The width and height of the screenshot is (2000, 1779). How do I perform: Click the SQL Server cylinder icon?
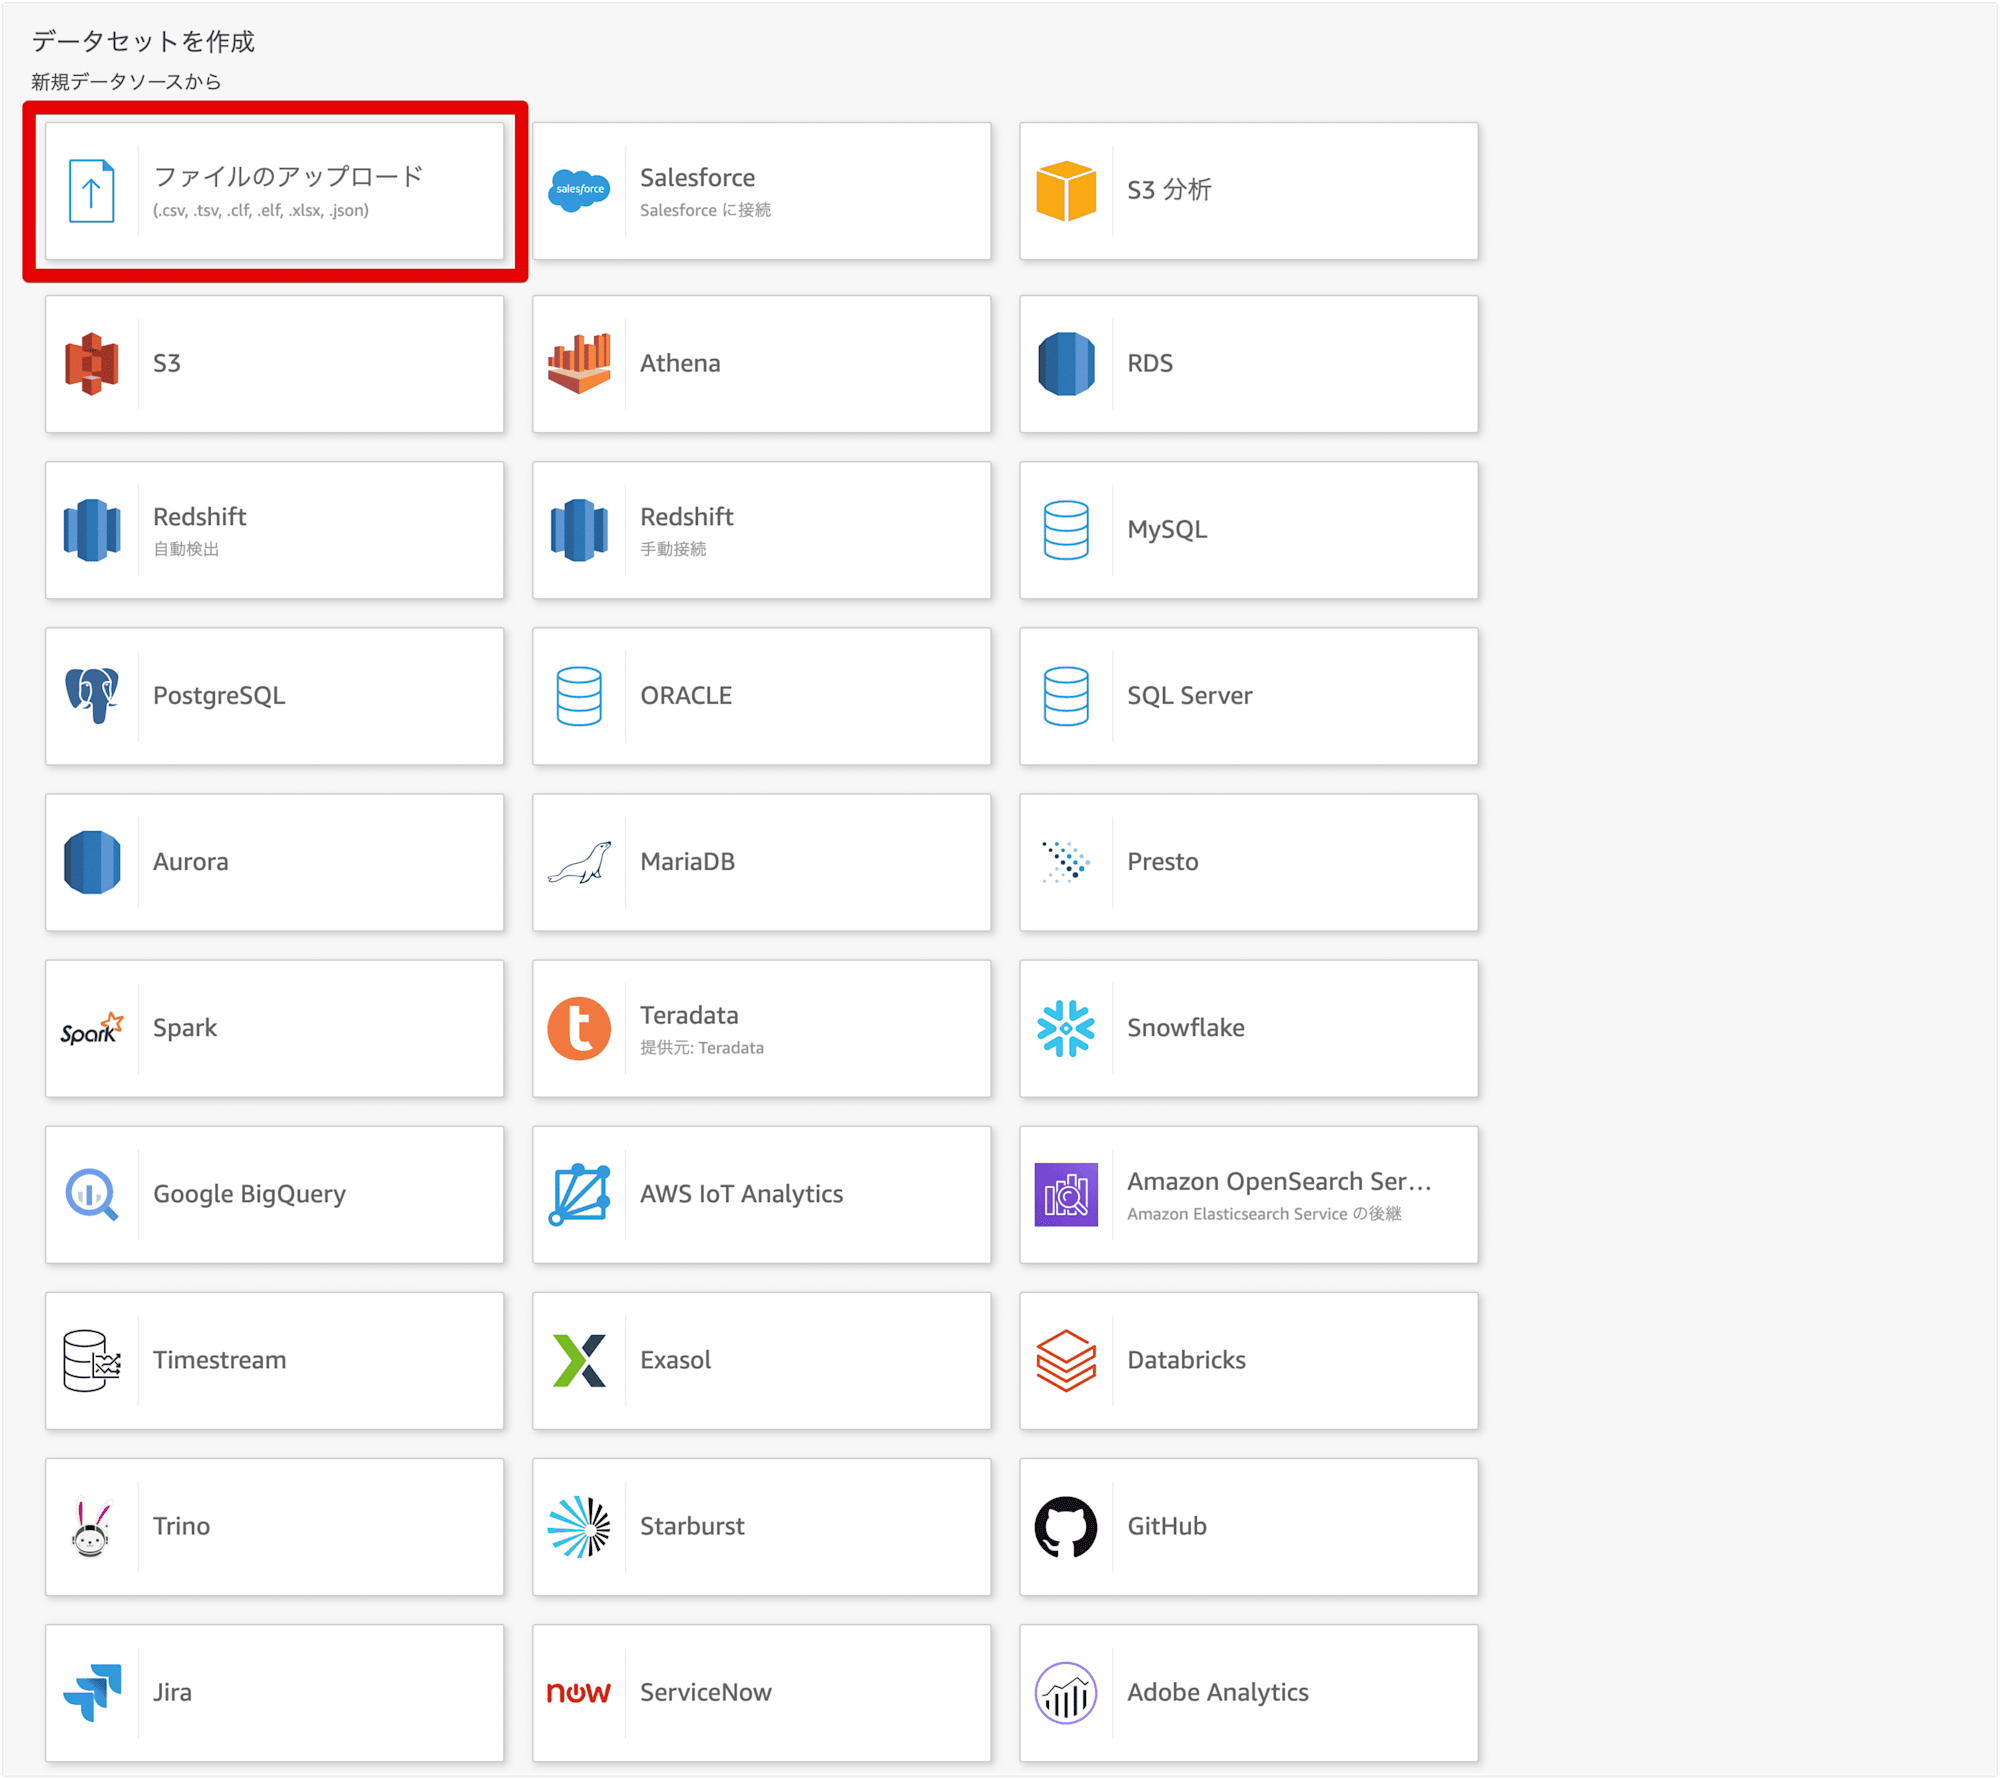[1066, 696]
